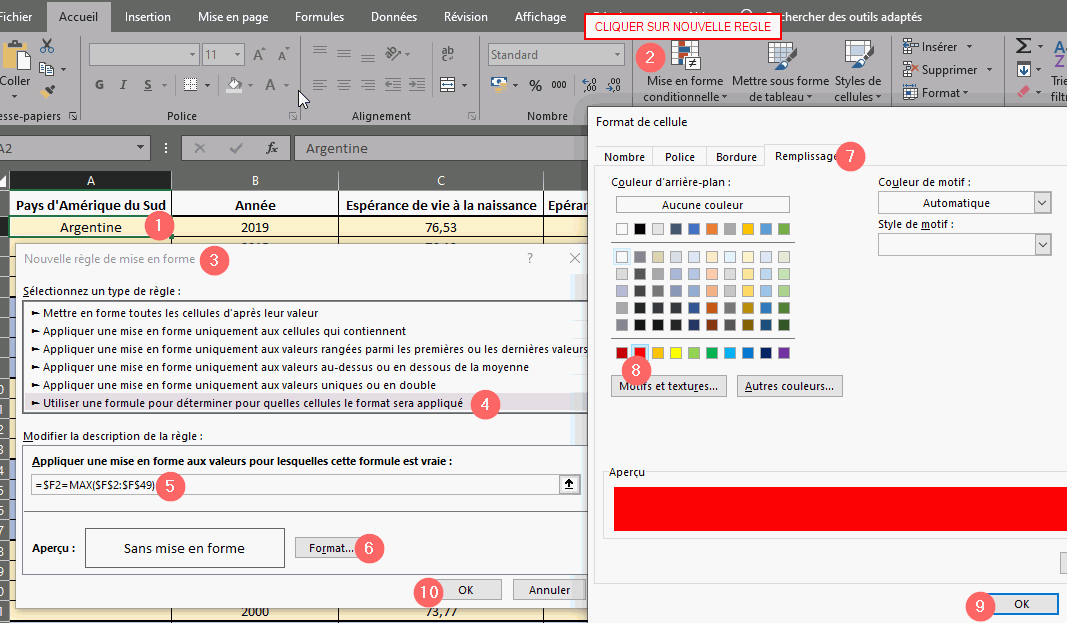Expand the Style de motif dropdown

(x=1043, y=245)
